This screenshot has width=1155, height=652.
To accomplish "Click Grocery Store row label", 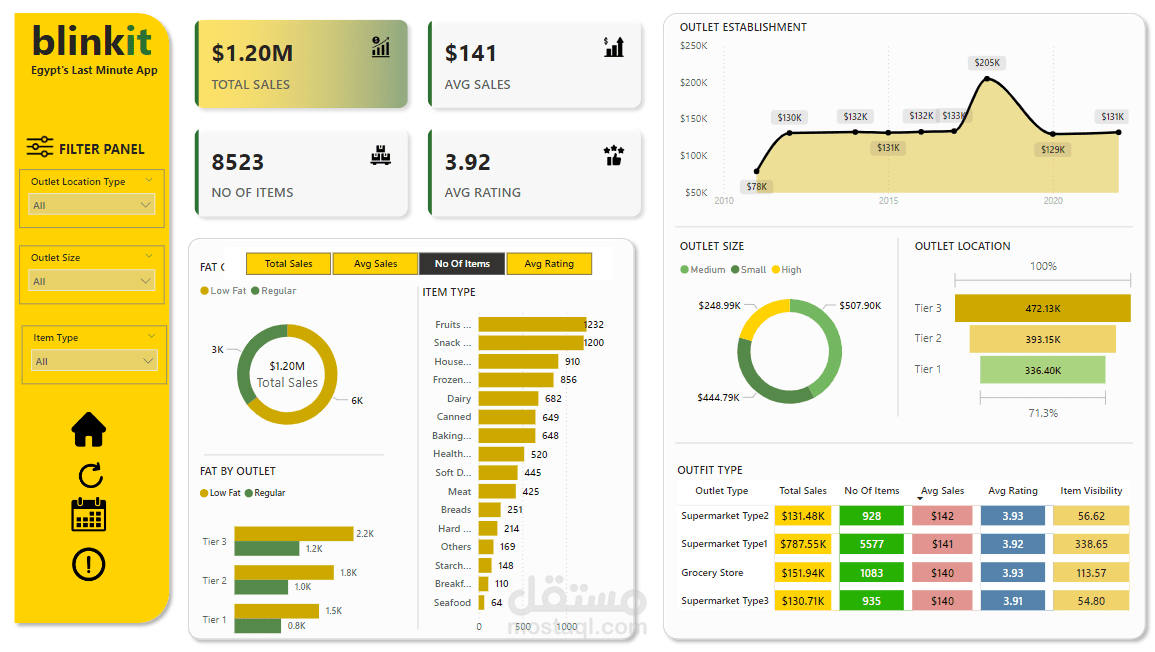I will (712, 572).
